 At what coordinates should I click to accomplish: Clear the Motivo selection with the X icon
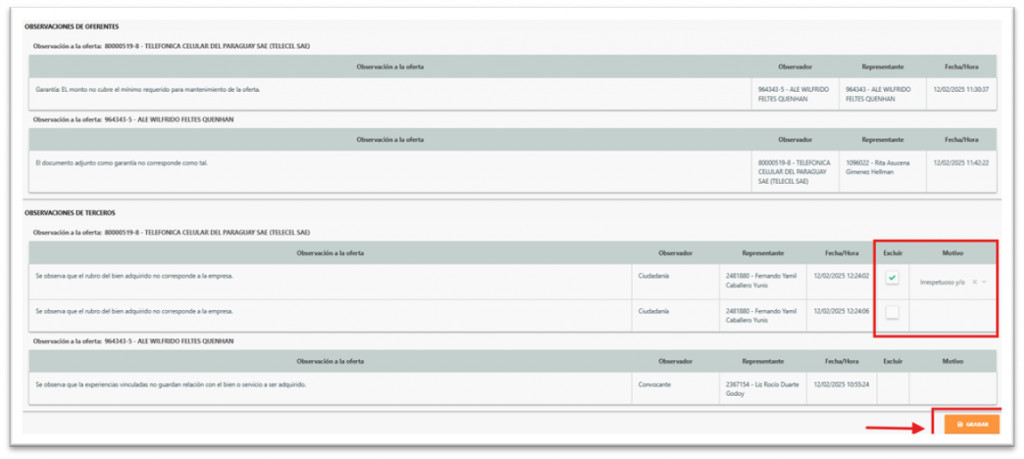pyautogui.click(x=975, y=283)
